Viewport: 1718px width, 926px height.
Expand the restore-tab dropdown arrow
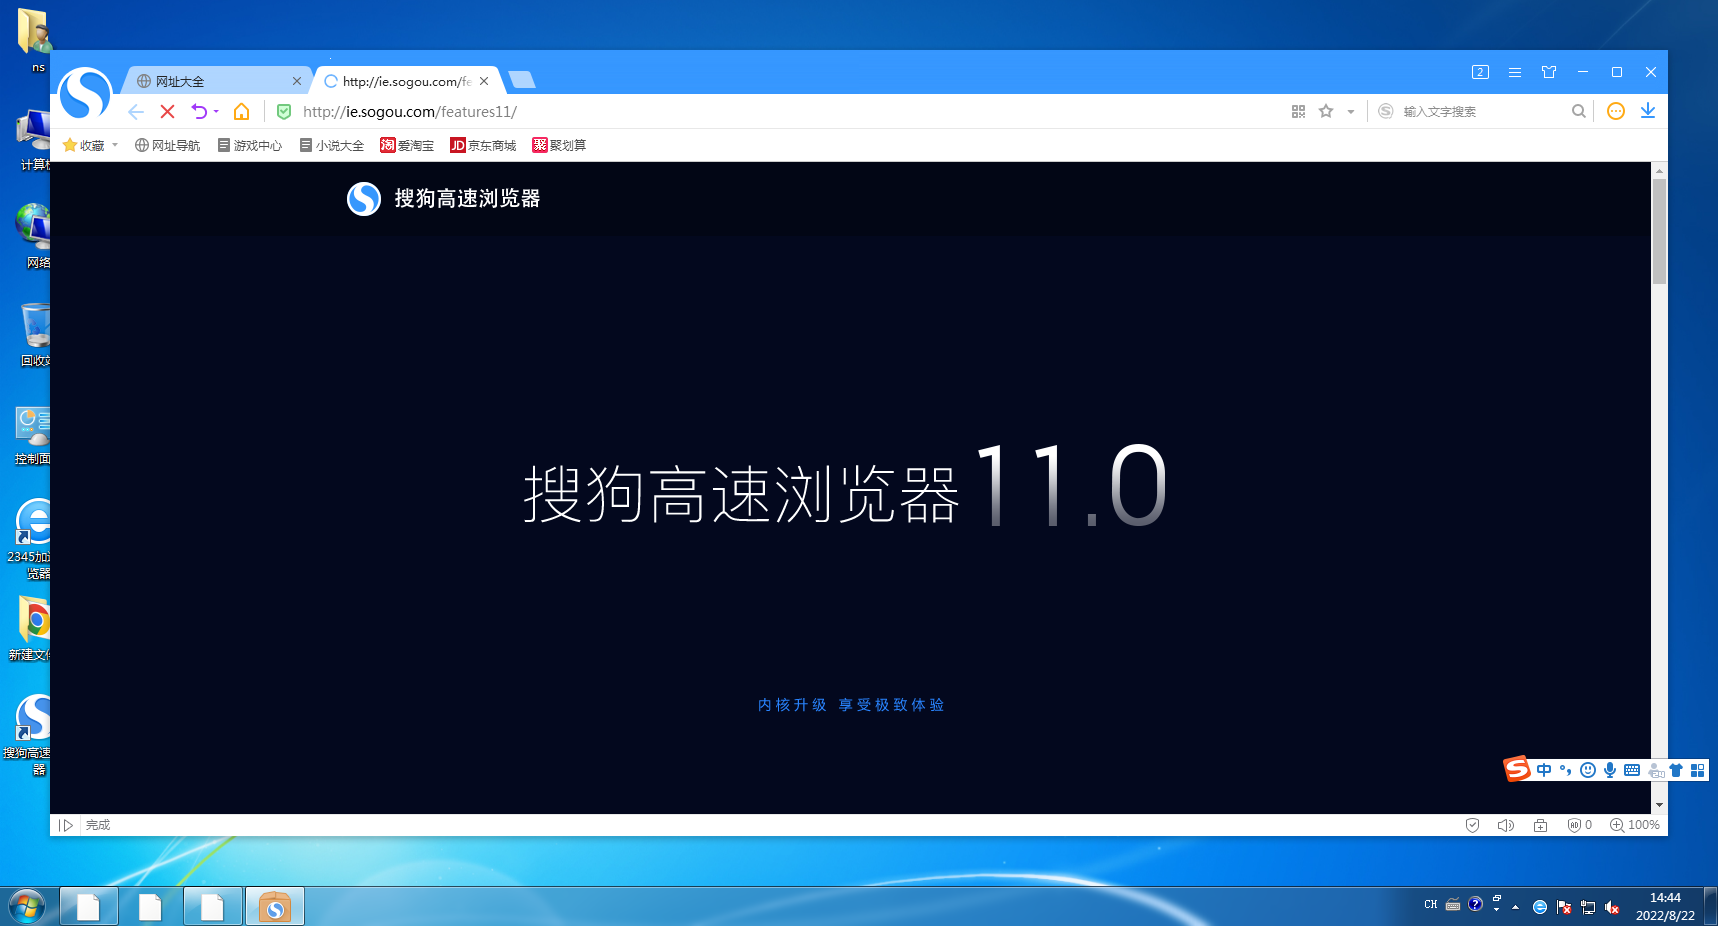click(216, 112)
